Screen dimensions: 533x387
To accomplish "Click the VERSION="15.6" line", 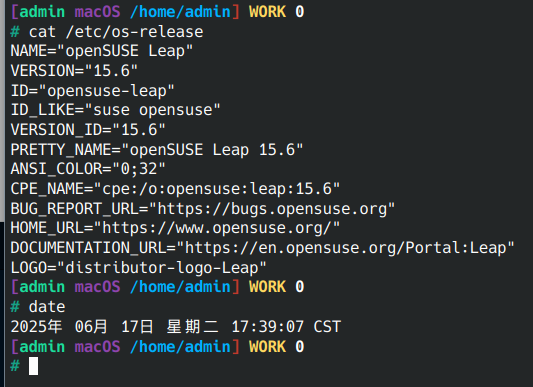I will [74, 71].
